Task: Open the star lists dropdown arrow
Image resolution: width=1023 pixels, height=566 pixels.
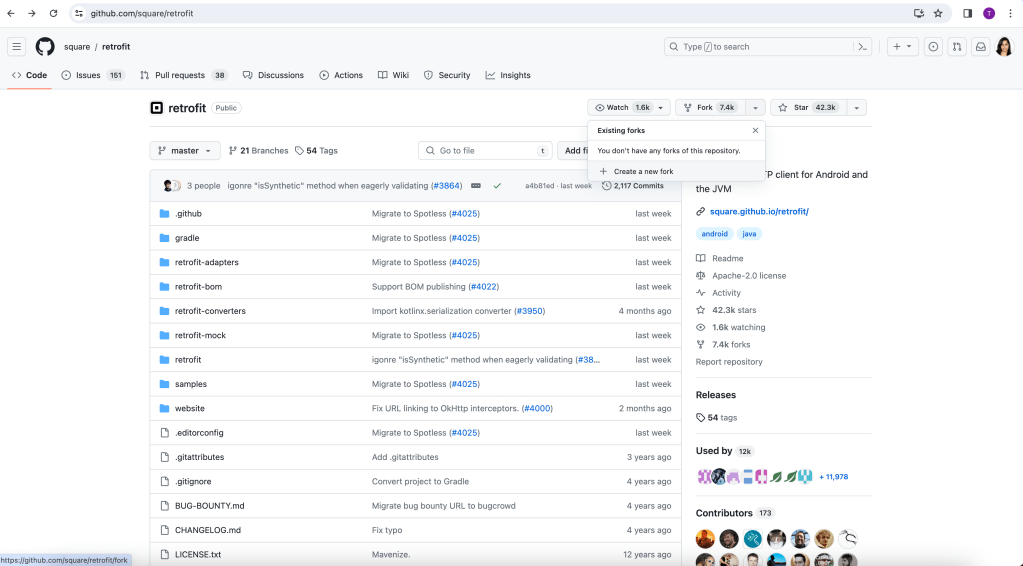Action: (856, 107)
